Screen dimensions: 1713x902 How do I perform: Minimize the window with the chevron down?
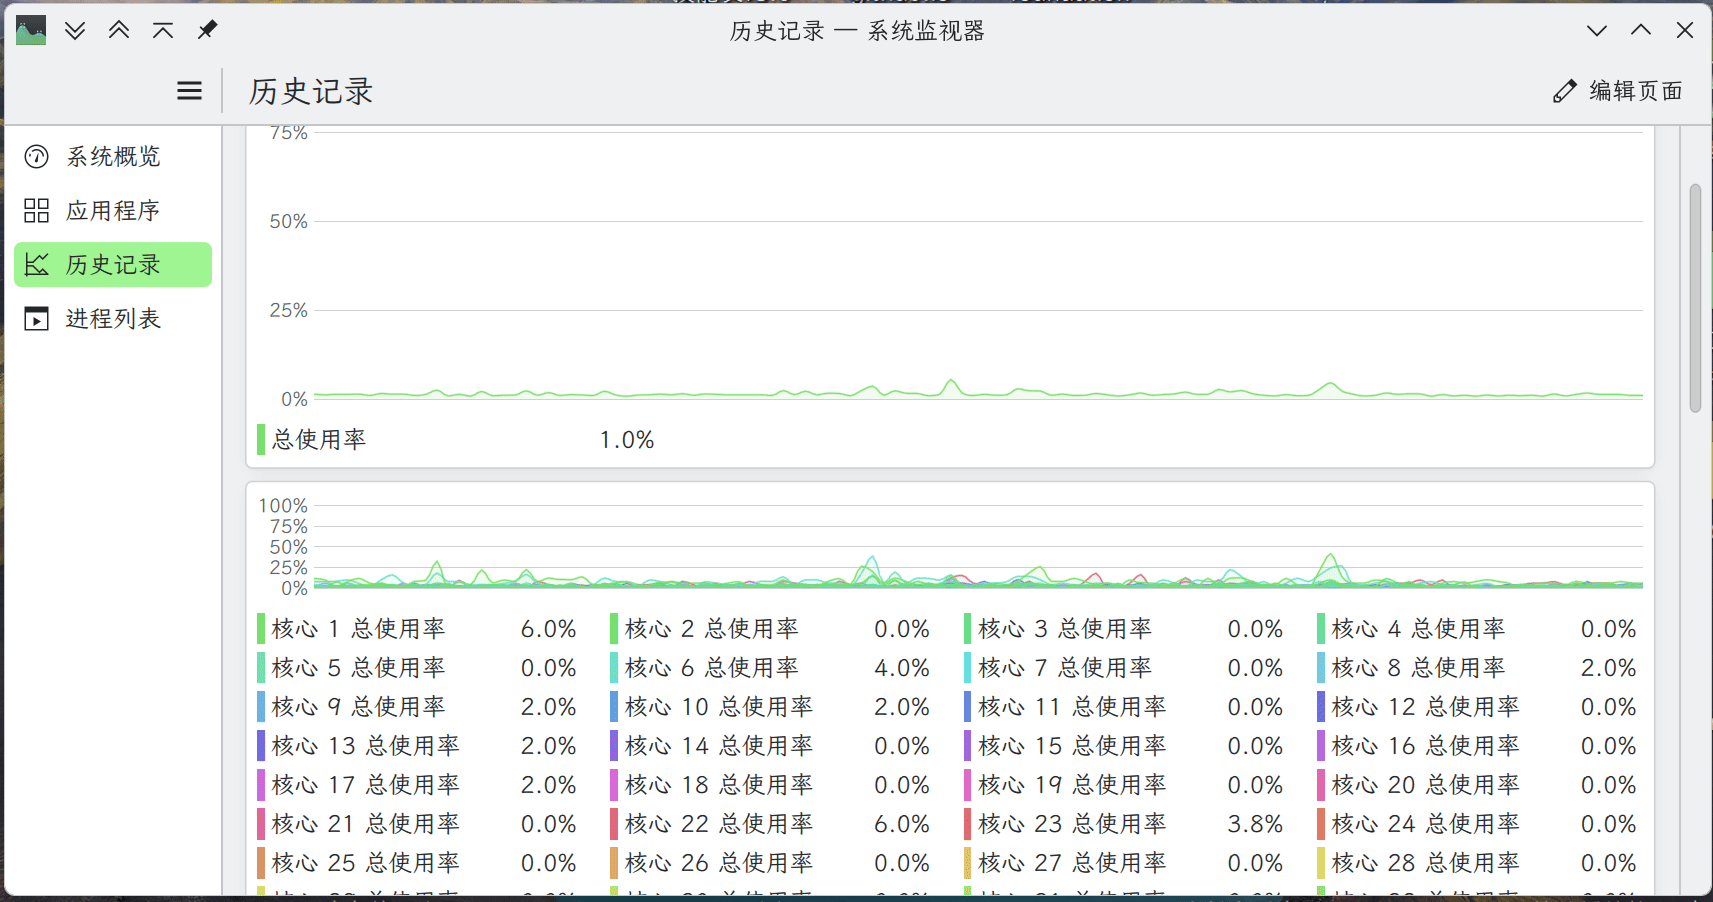coord(1597,30)
